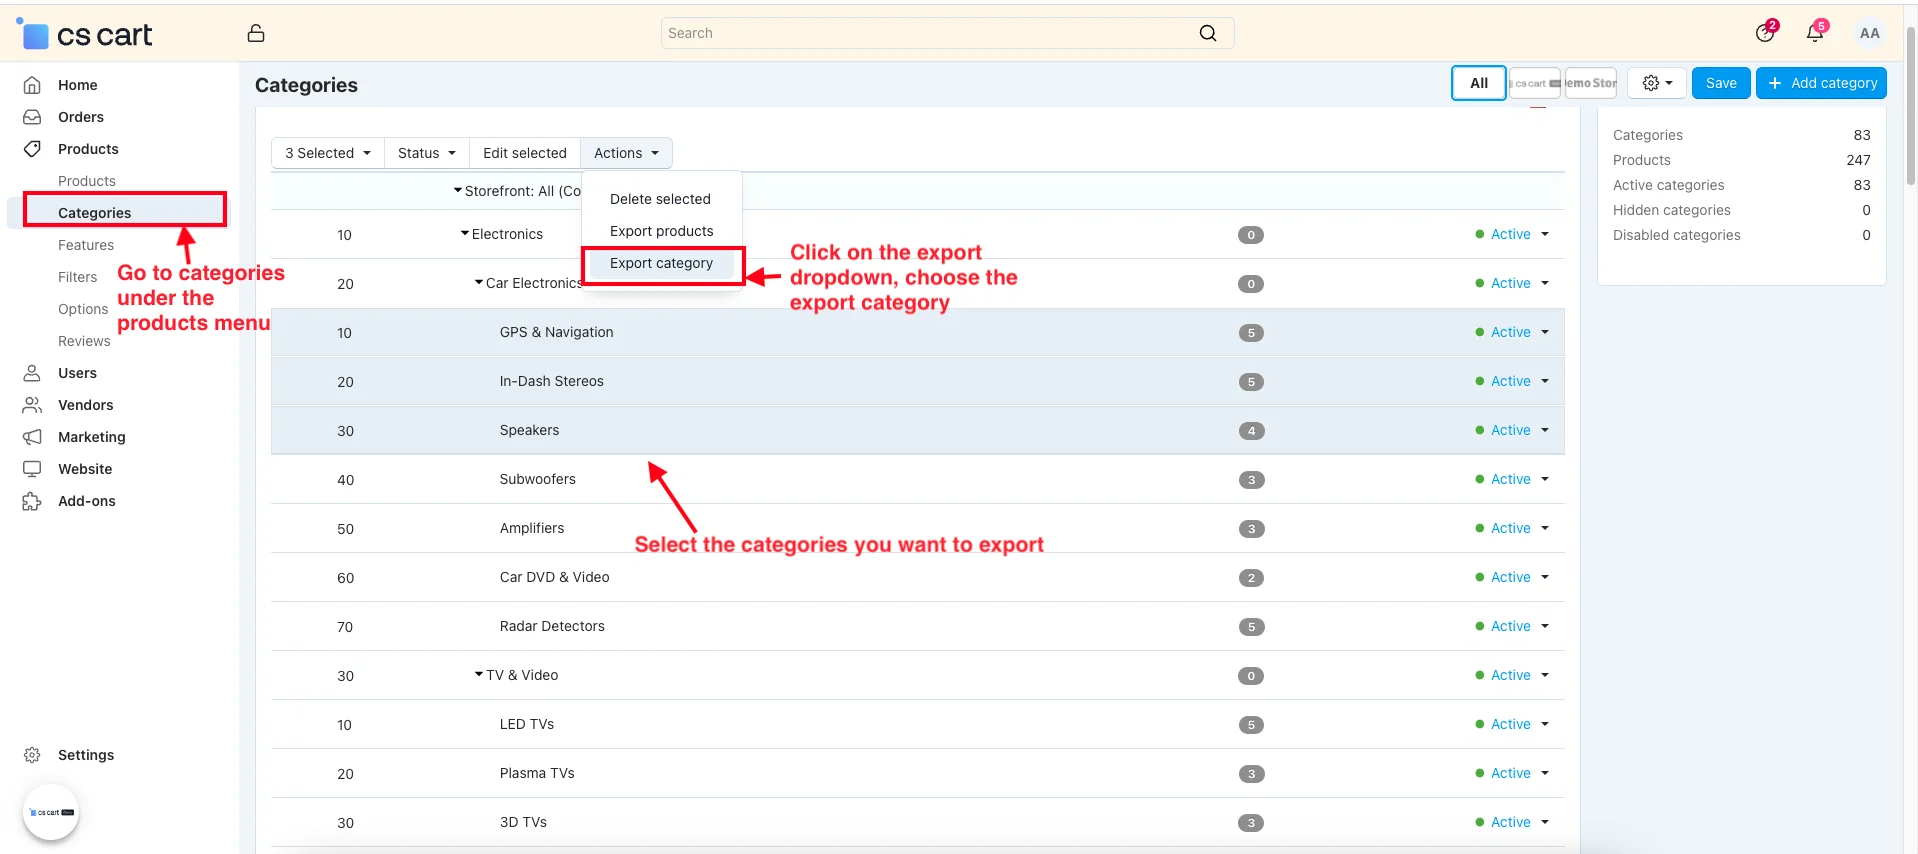
Task: Click the lock icon near the logo
Action: click(x=256, y=33)
